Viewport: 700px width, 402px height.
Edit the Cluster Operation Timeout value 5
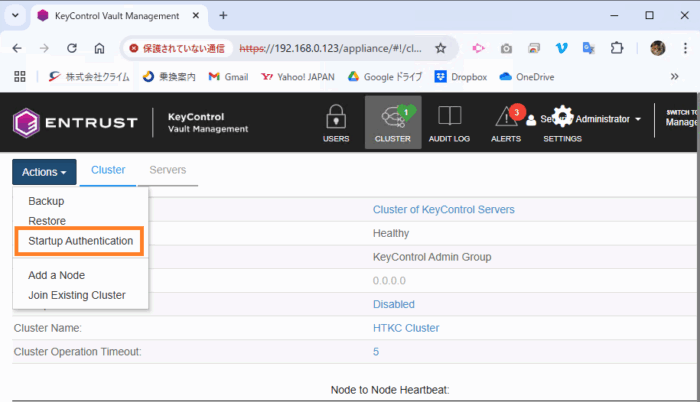pyautogui.click(x=376, y=352)
